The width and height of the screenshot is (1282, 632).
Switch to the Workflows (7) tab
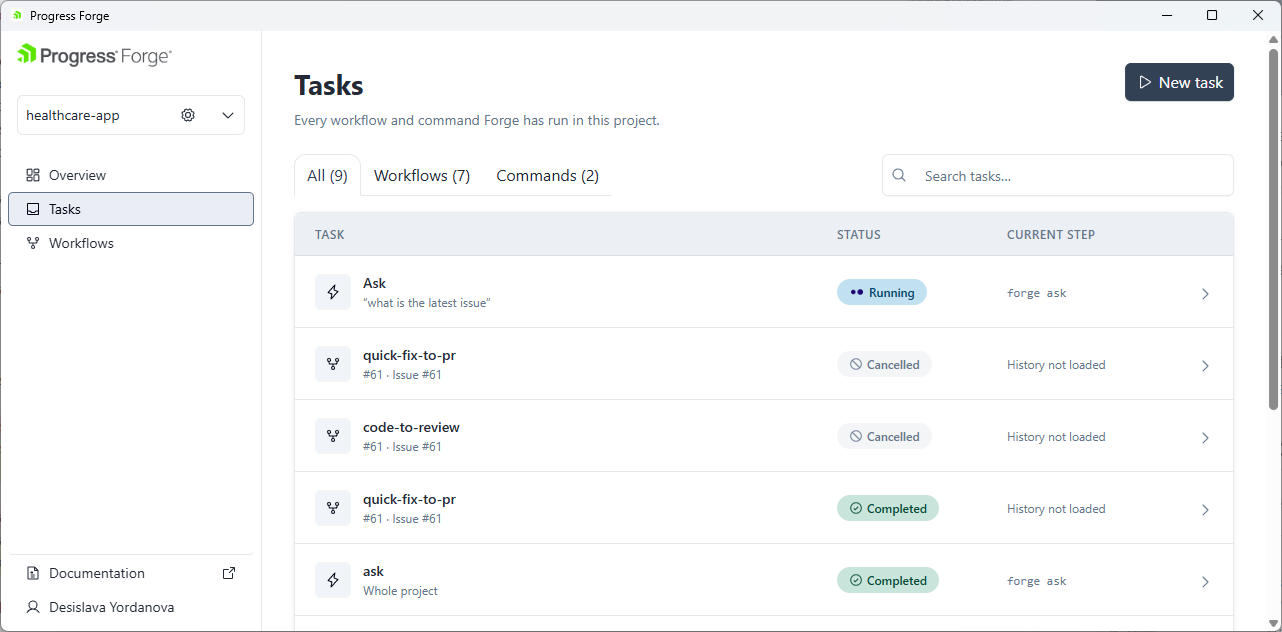(x=422, y=175)
